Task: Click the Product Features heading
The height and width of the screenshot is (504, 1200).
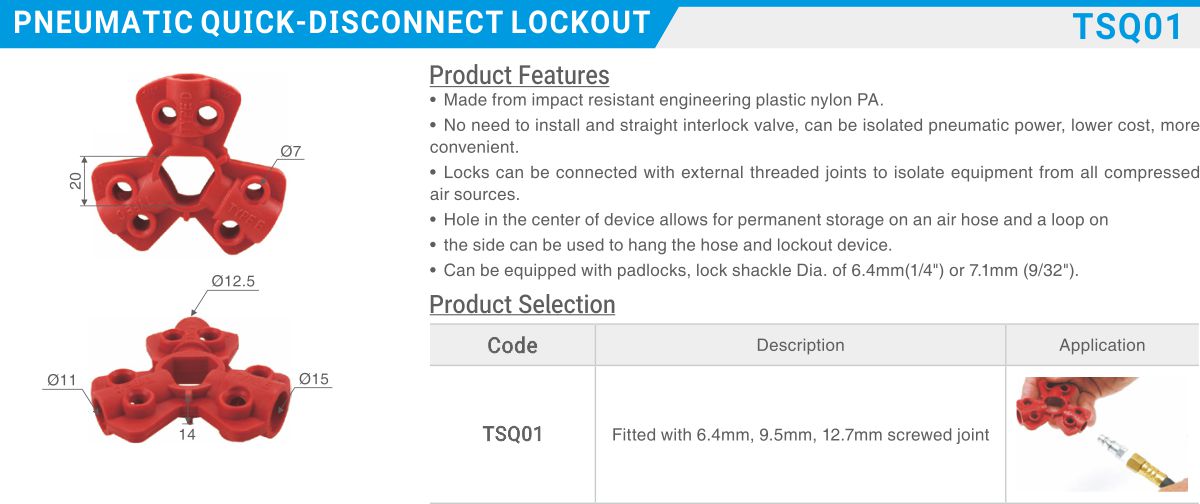Action: coord(519,75)
